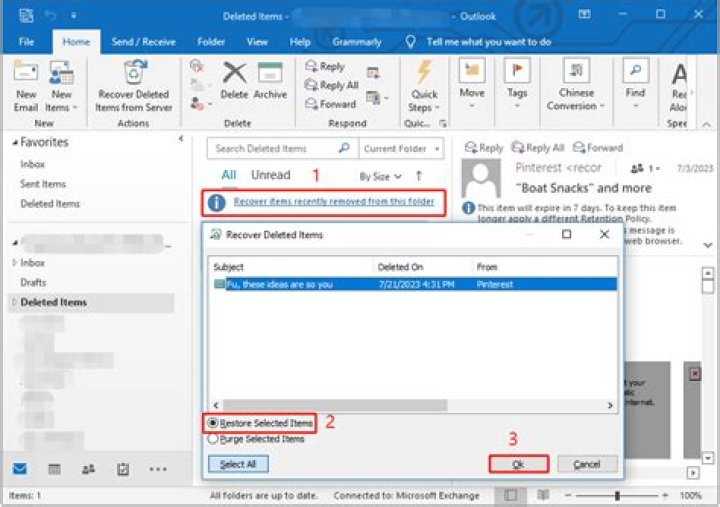Screen dimensions: 720x507
Task: Switch to the Send / Receive tab
Action: (x=144, y=42)
